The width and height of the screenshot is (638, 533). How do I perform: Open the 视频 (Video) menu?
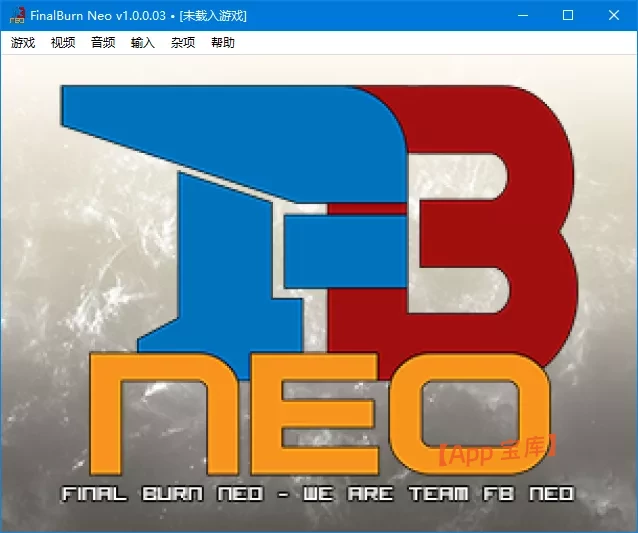point(63,42)
